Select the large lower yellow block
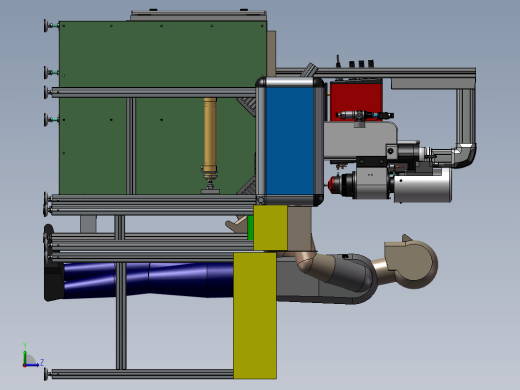This screenshot has height=390, width=520. tap(255, 315)
